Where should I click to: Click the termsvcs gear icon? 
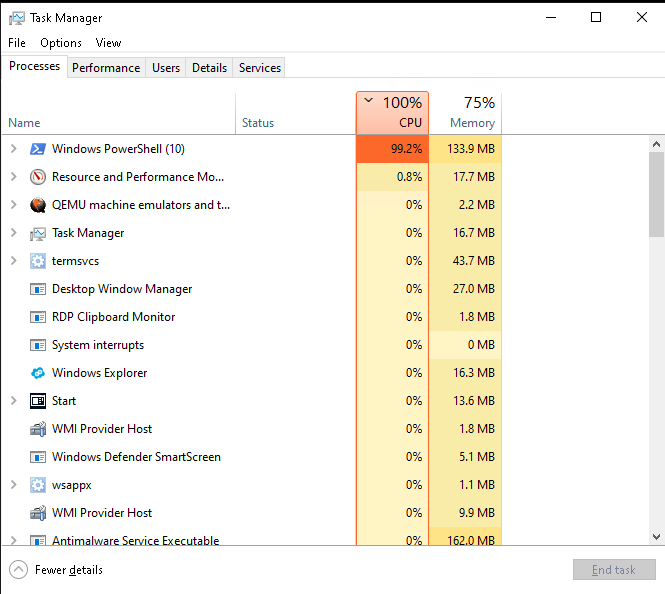point(38,261)
